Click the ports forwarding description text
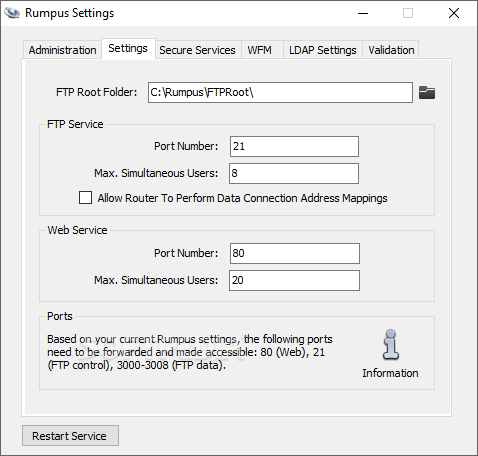The width and height of the screenshot is (478, 456). [190, 352]
